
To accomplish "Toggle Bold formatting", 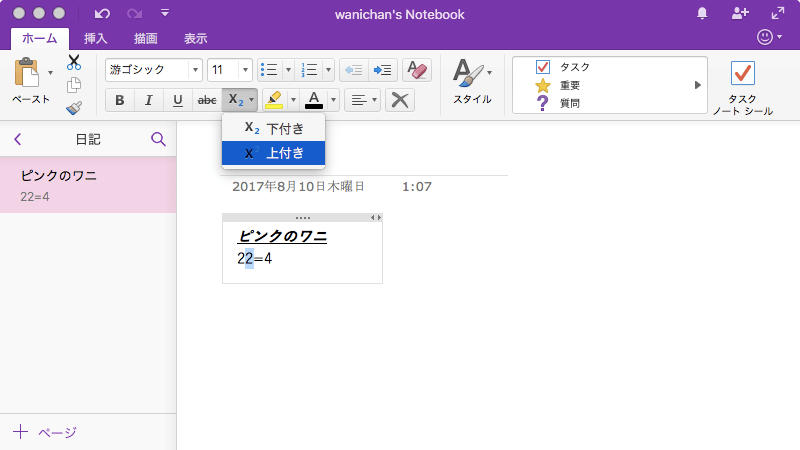I will [119, 100].
